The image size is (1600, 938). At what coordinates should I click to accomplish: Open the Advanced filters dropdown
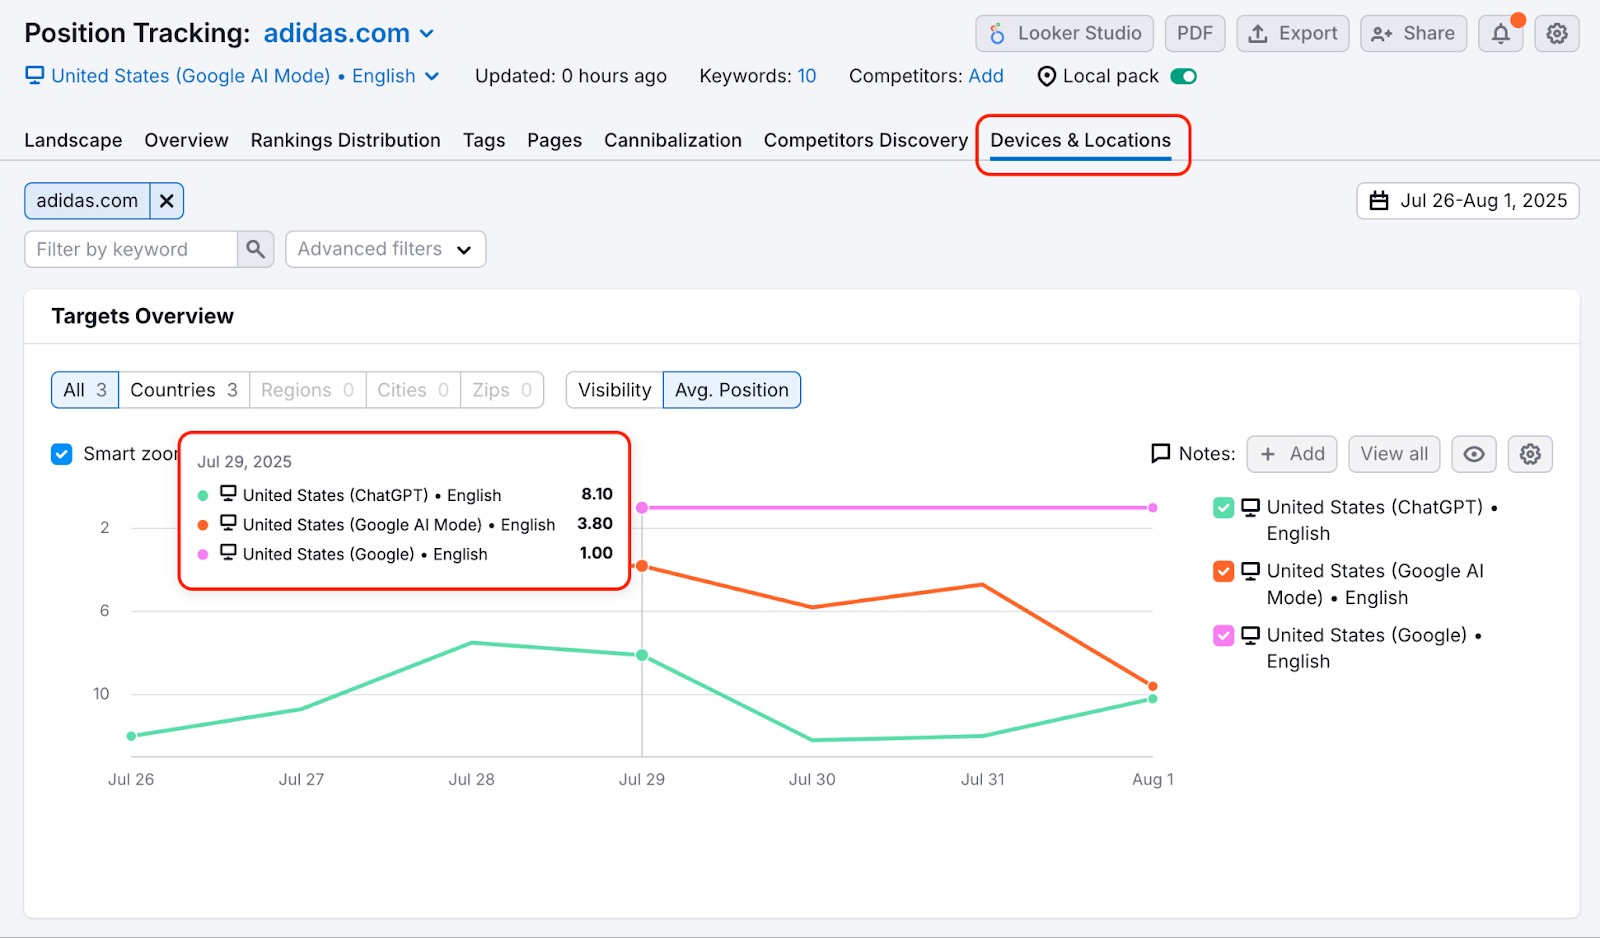(385, 249)
